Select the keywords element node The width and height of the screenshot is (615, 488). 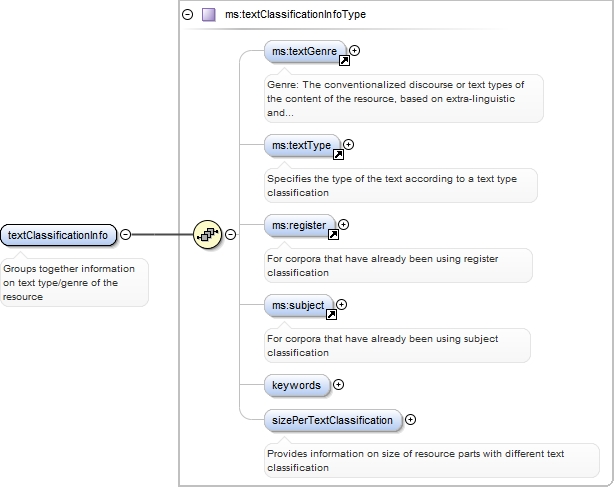[x=296, y=384]
